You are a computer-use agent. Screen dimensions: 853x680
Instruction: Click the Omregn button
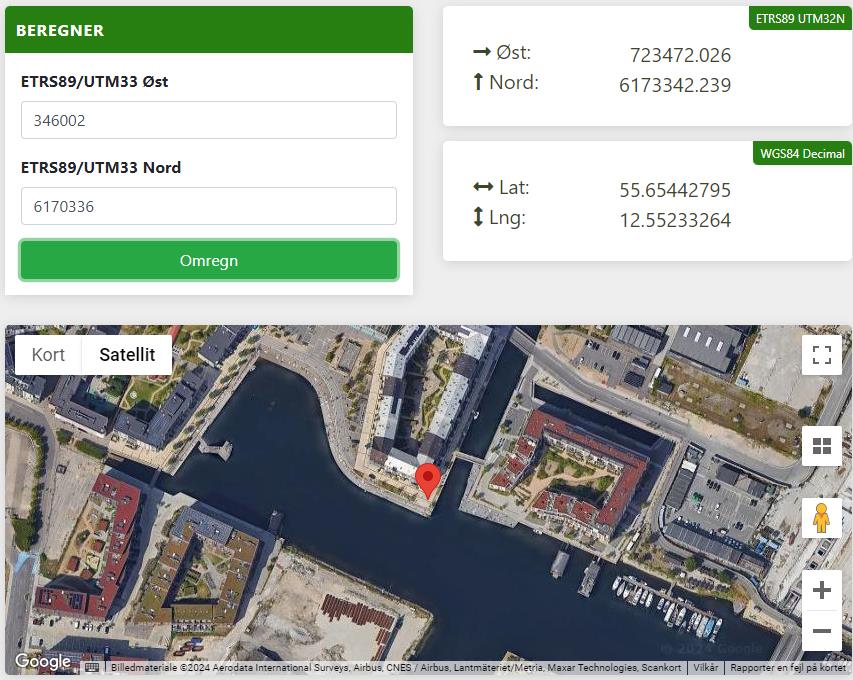(x=209, y=261)
